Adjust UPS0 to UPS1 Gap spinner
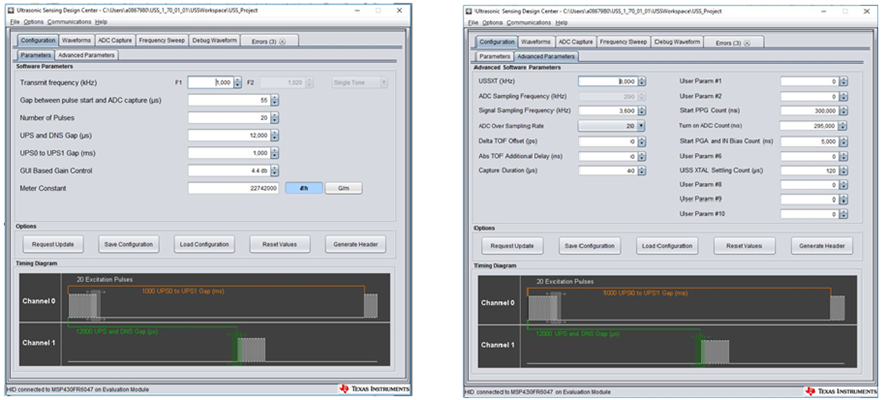This screenshot has width=884, height=400. point(275,153)
